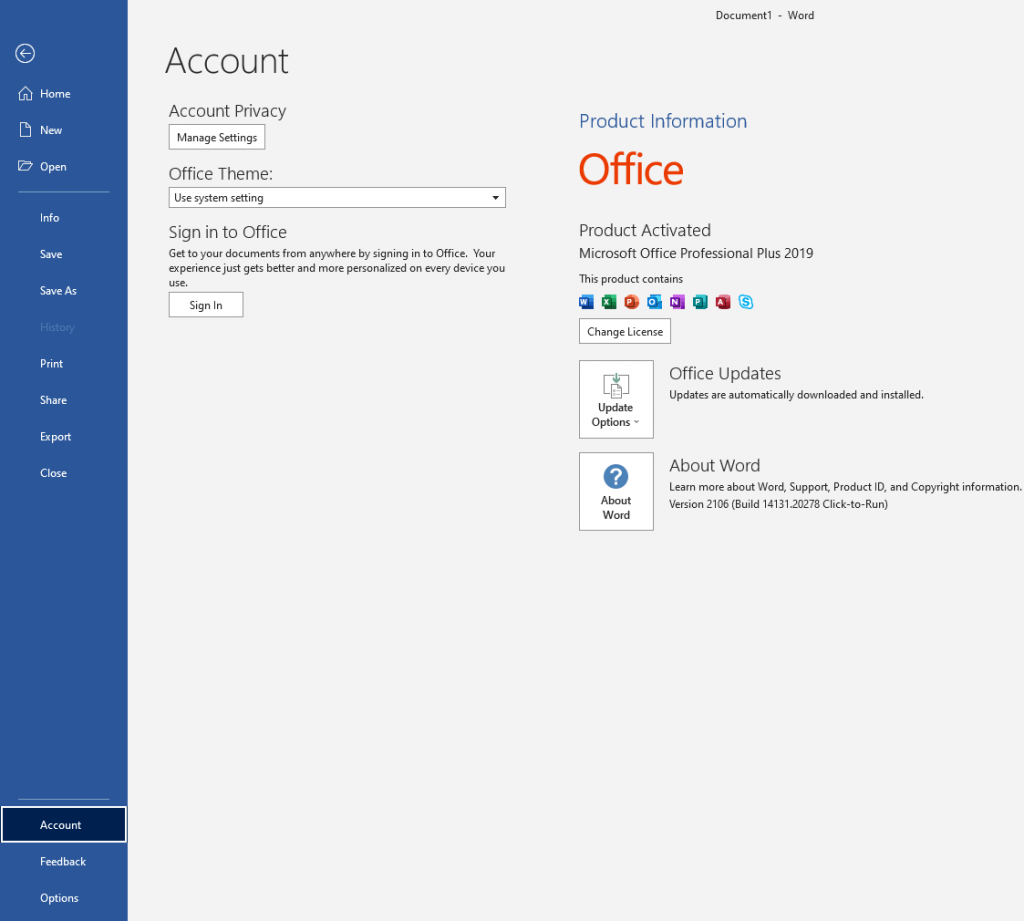The height and width of the screenshot is (921, 1024).
Task: Select the Access icon
Action: point(723,301)
